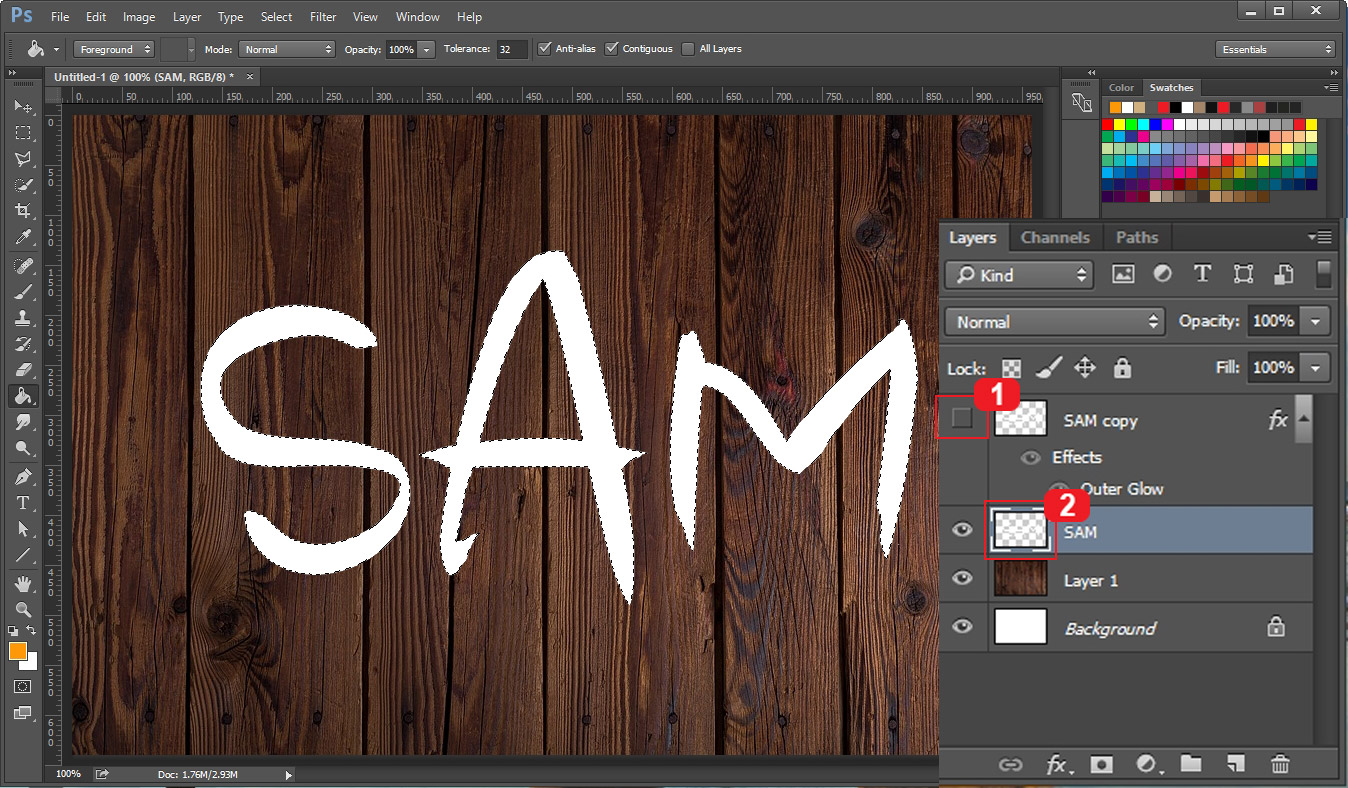Pick the Eyedropper tool
This screenshot has height=788, width=1348.
click(x=22, y=237)
